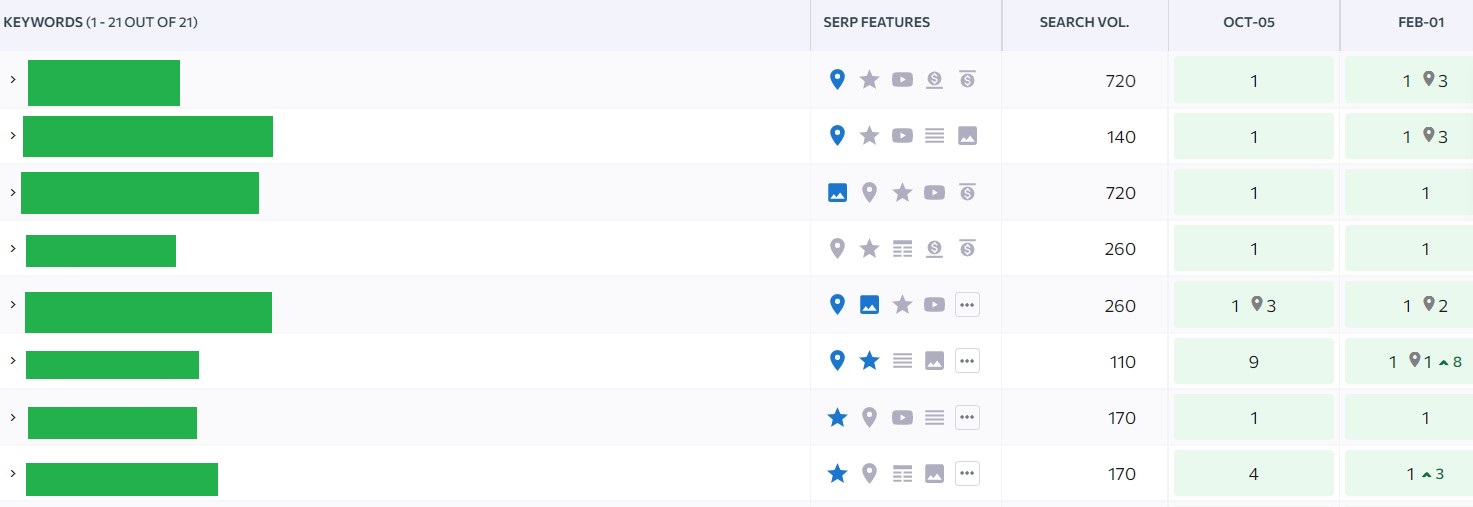
Task: Click the table-style snippet icon in the fourth row
Action: 902,249
